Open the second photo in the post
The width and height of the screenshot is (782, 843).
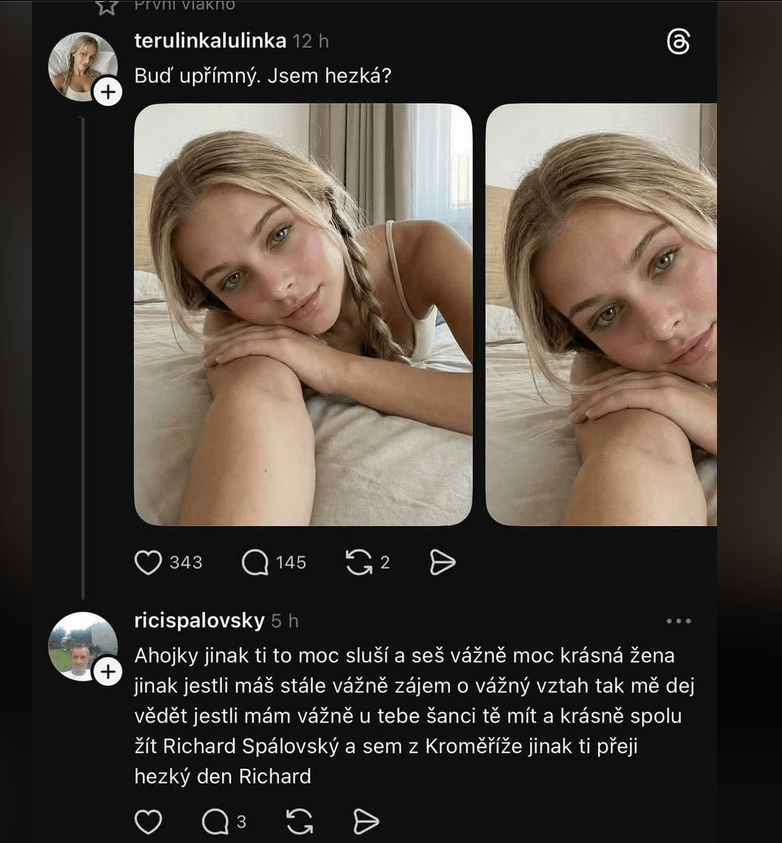point(601,314)
